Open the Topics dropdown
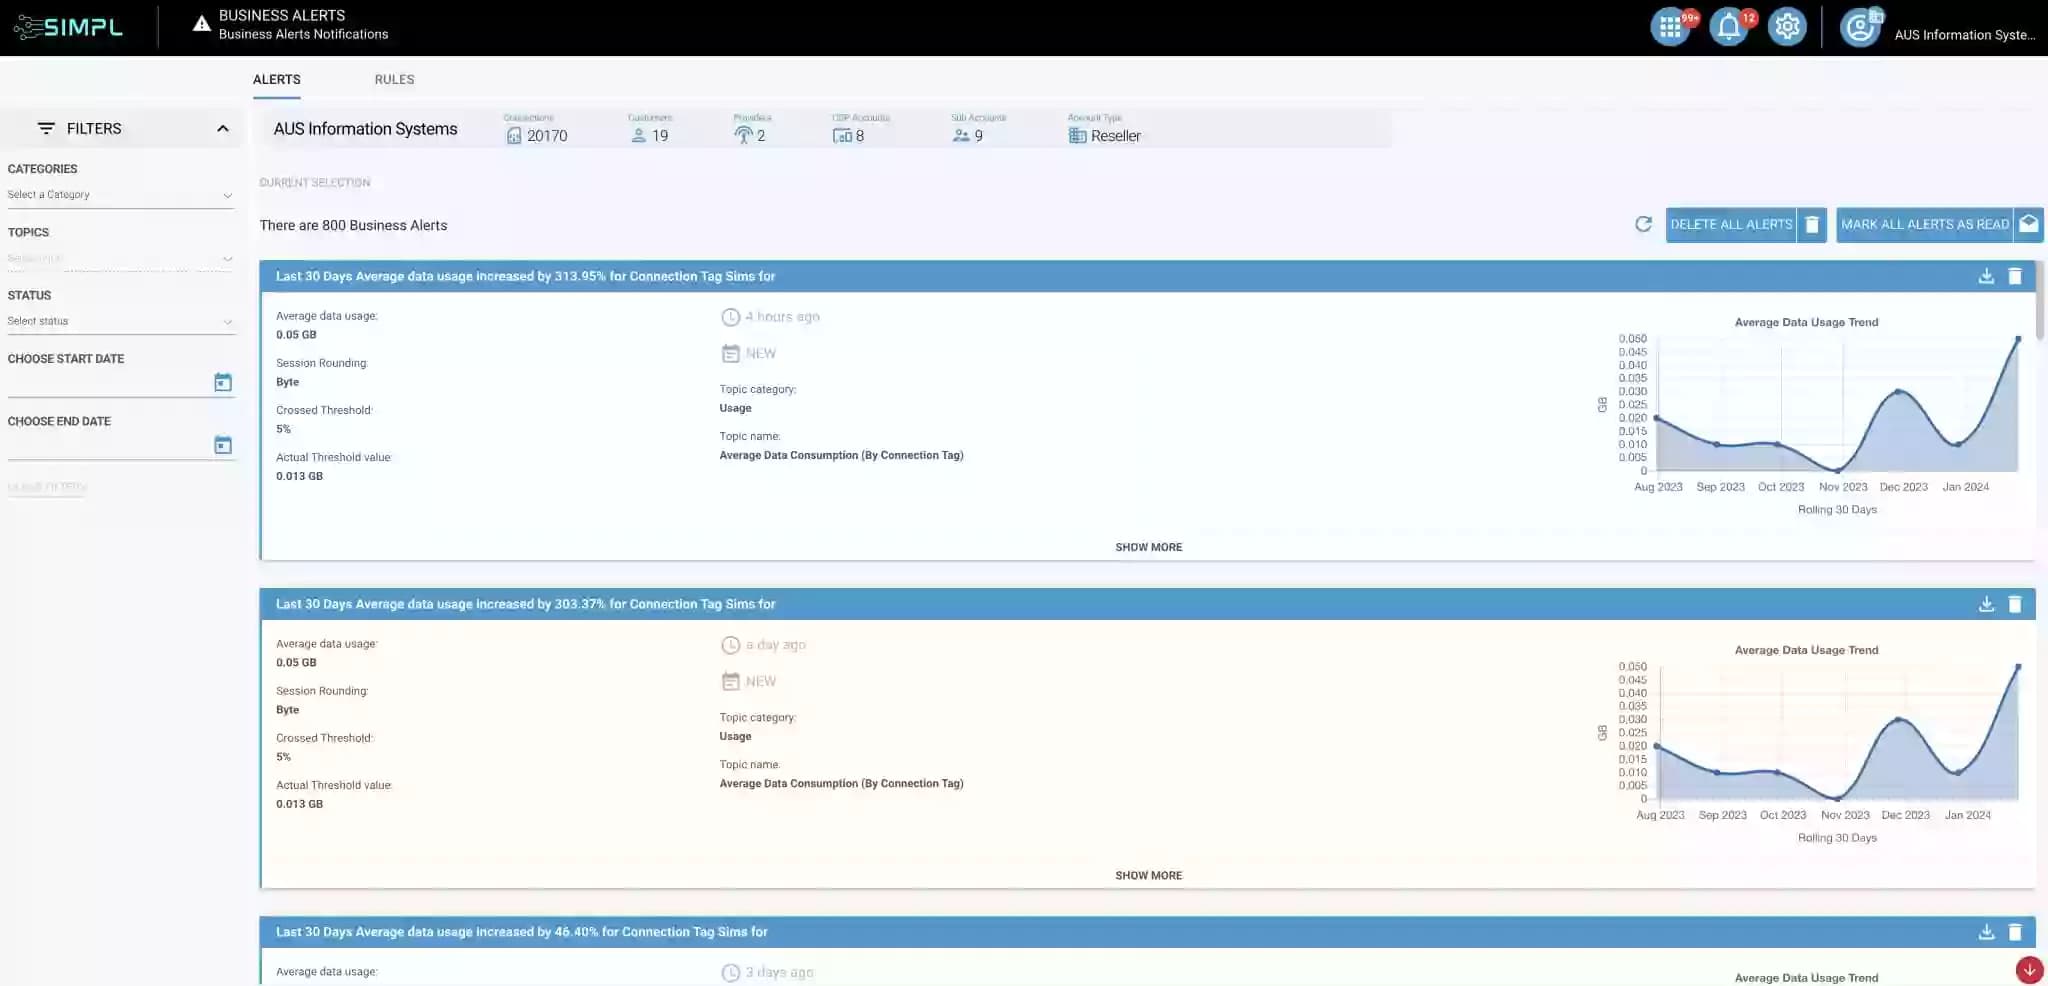 120,258
